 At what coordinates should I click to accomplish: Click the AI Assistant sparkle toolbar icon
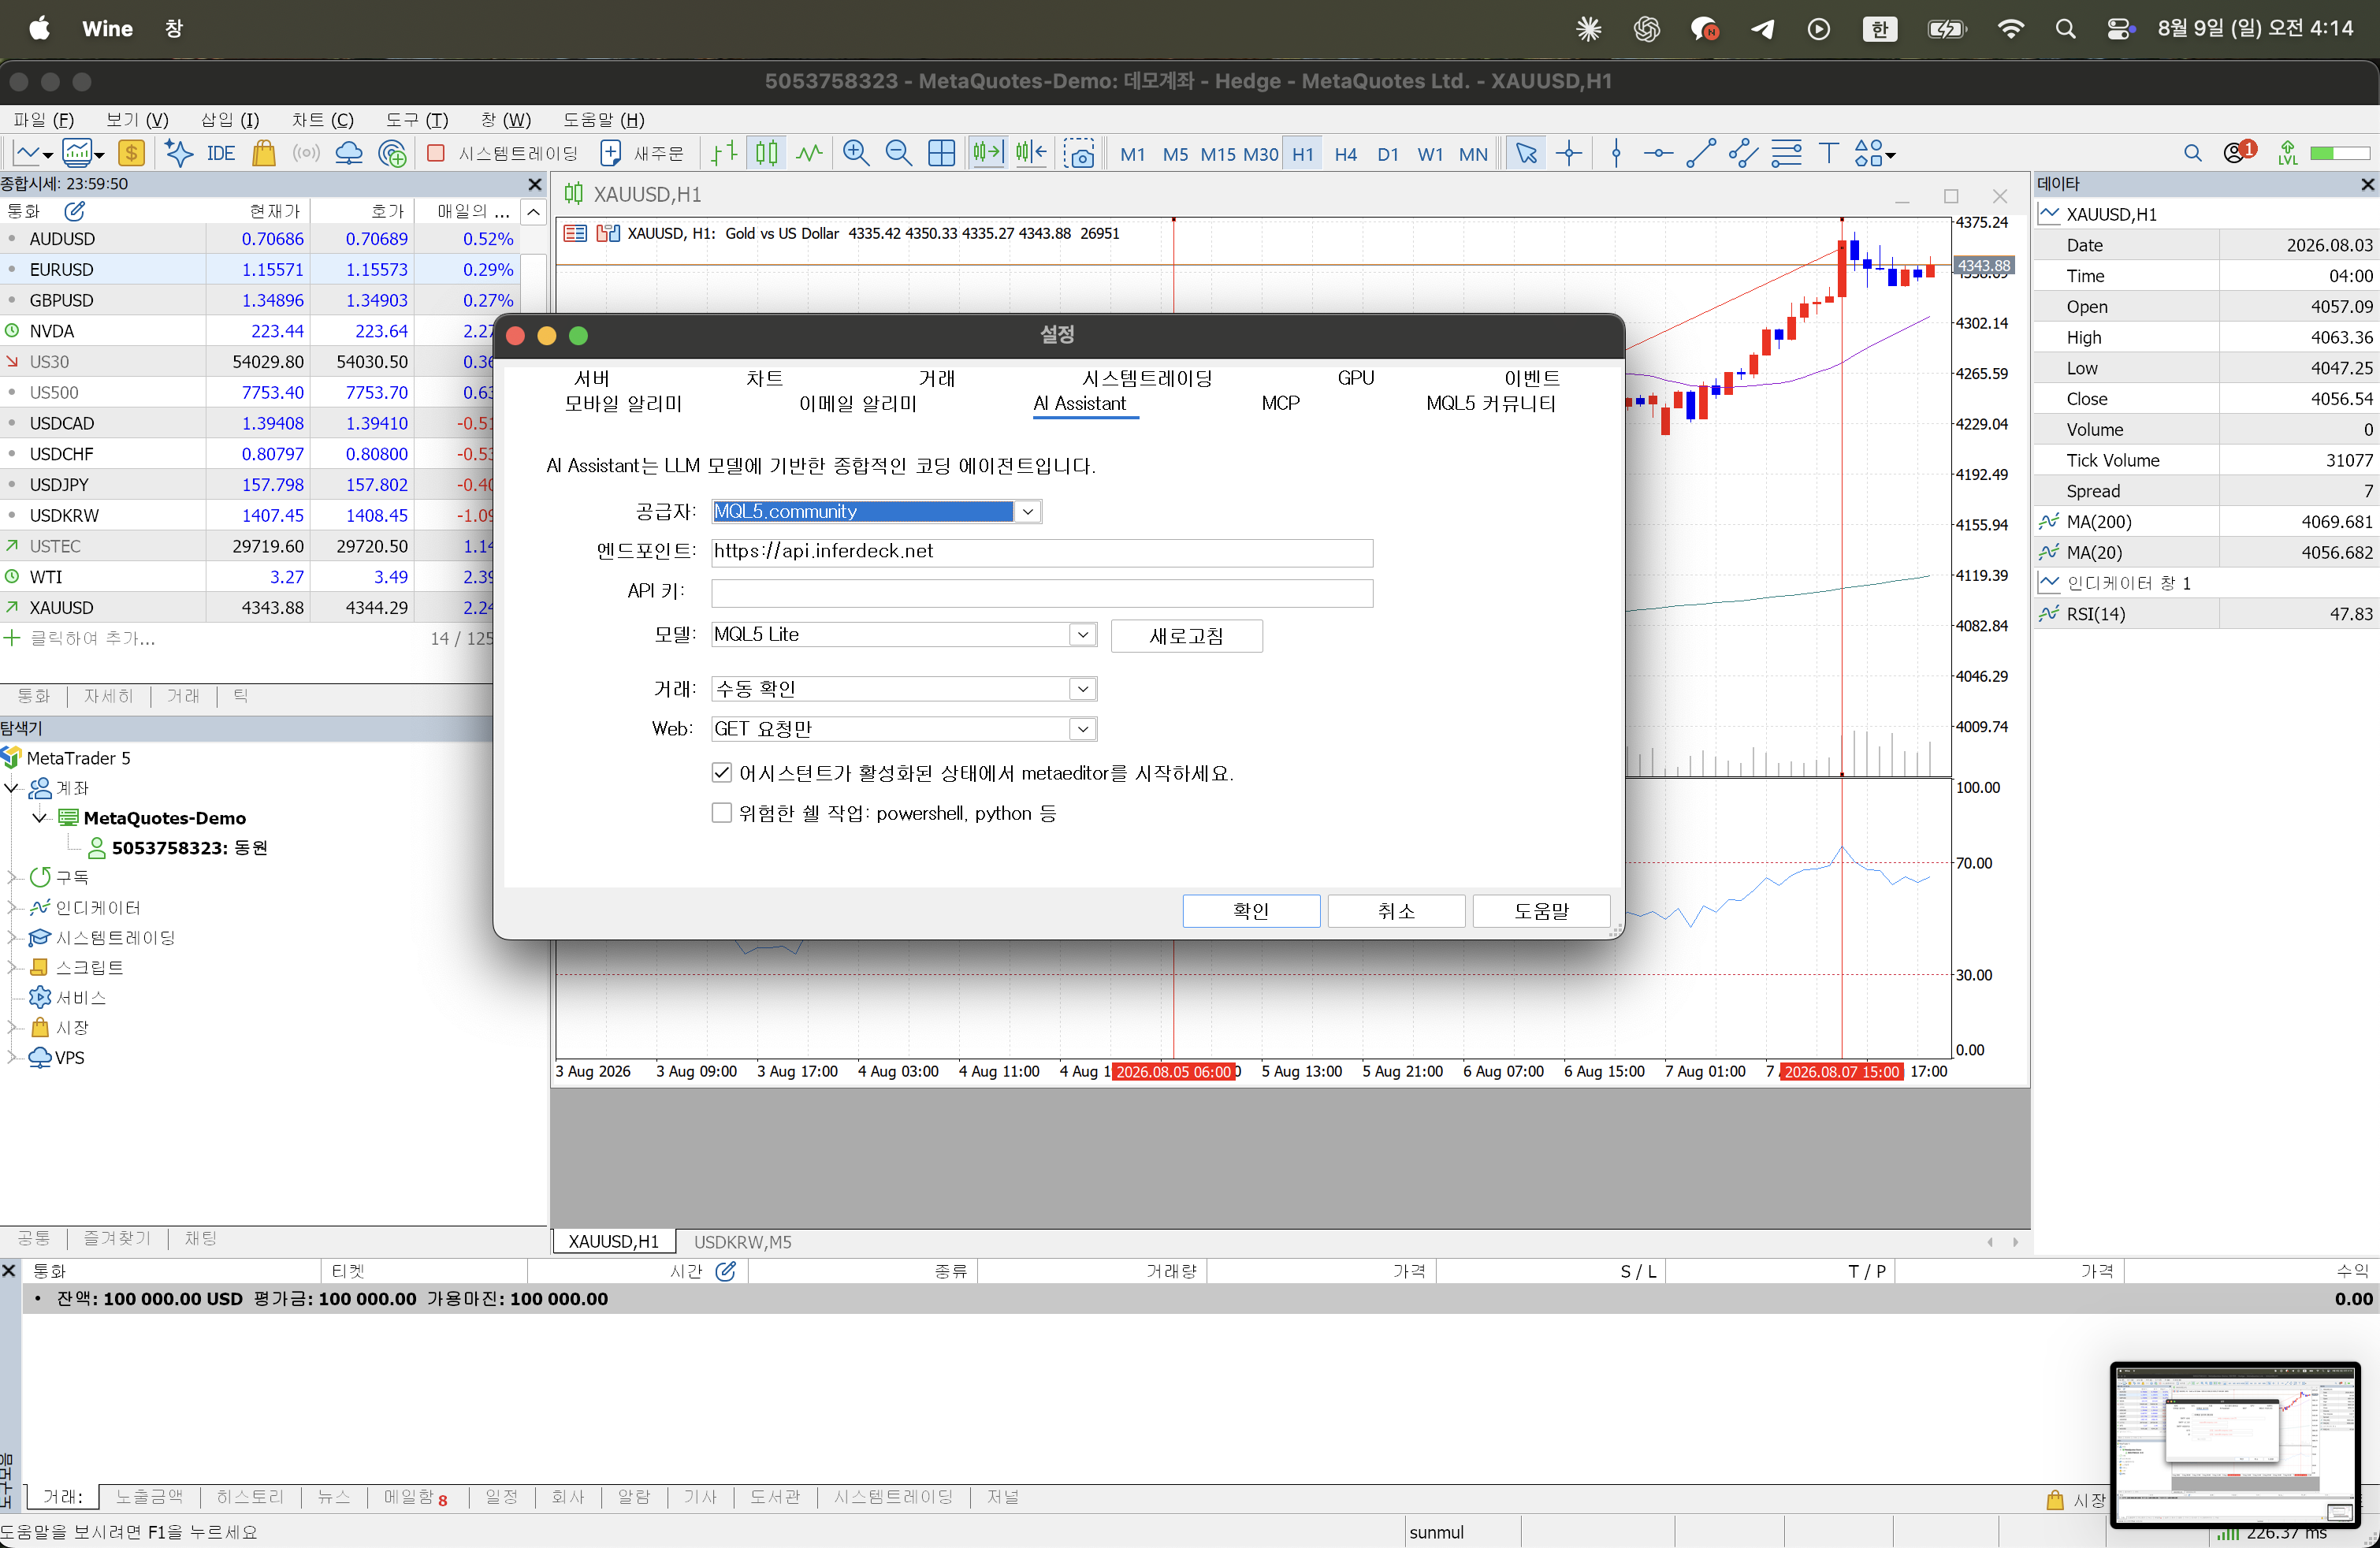pyautogui.click(x=179, y=154)
